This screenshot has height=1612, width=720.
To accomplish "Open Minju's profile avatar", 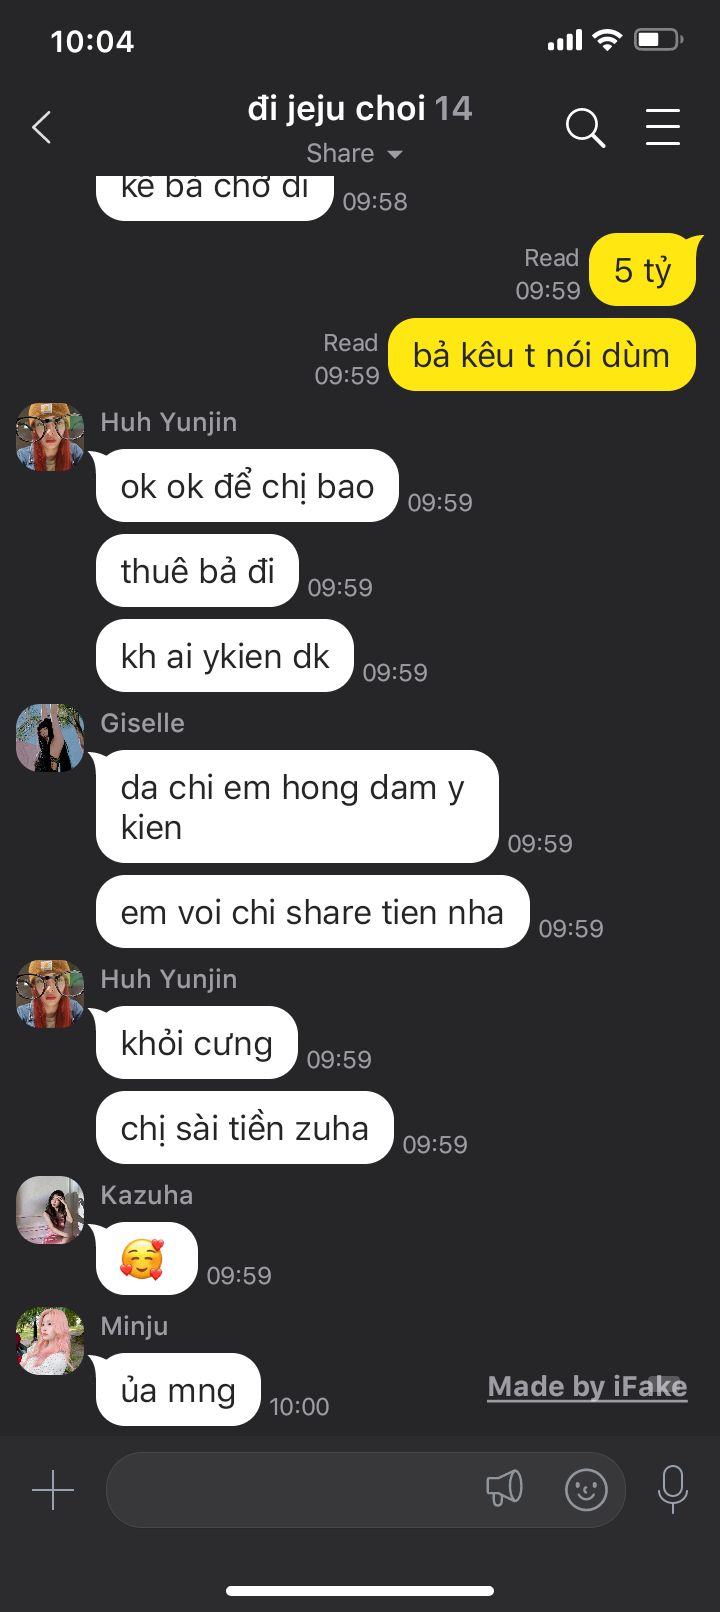I will (x=50, y=1341).
